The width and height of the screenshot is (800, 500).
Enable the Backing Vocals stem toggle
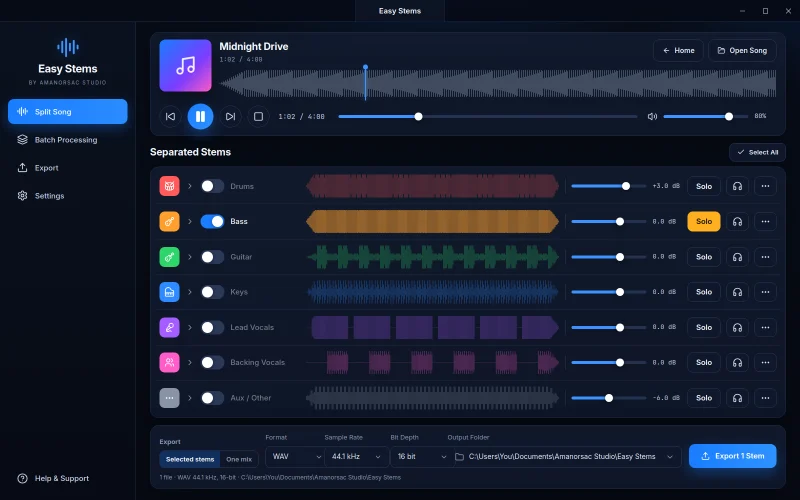pos(212,362)
